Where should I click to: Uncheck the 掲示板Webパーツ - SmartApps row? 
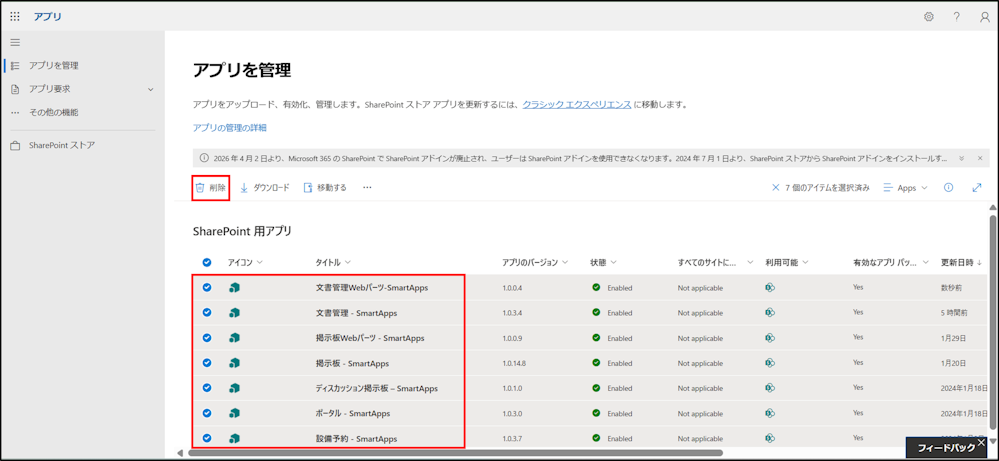click(x=206, y=337)
